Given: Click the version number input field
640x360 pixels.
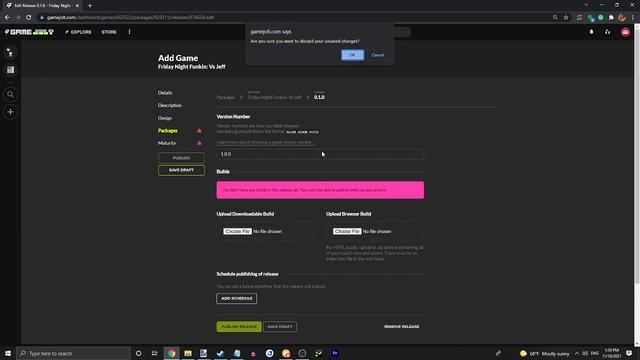Looking at the screenshot, I should [320, 154].
